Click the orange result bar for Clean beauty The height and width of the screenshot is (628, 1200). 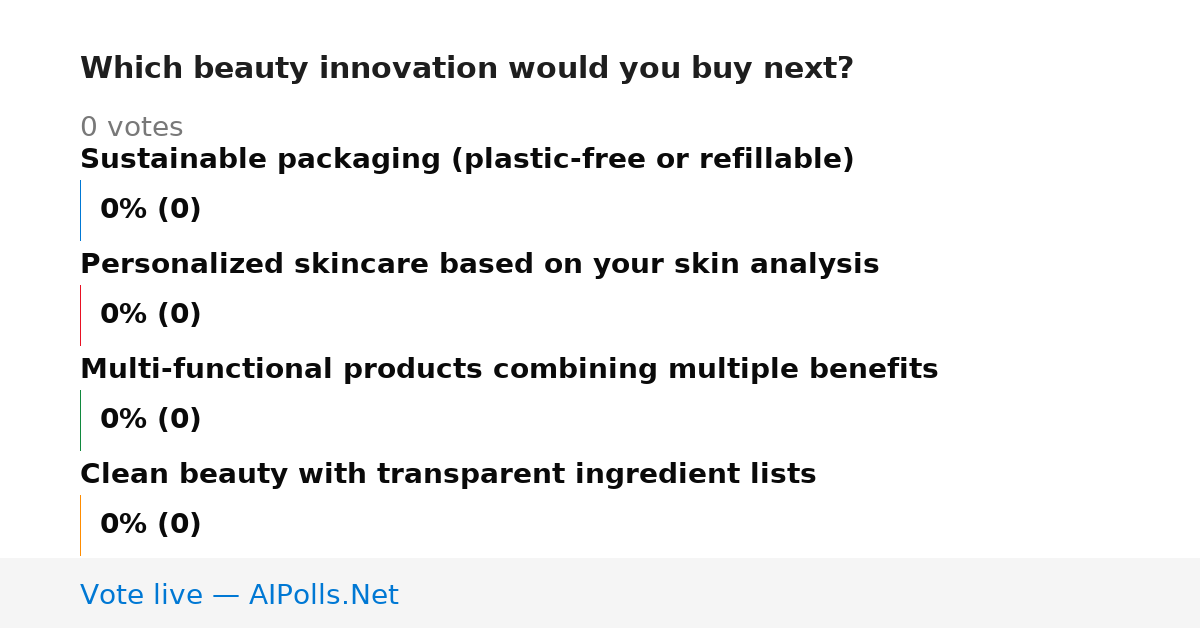(81, 525)
